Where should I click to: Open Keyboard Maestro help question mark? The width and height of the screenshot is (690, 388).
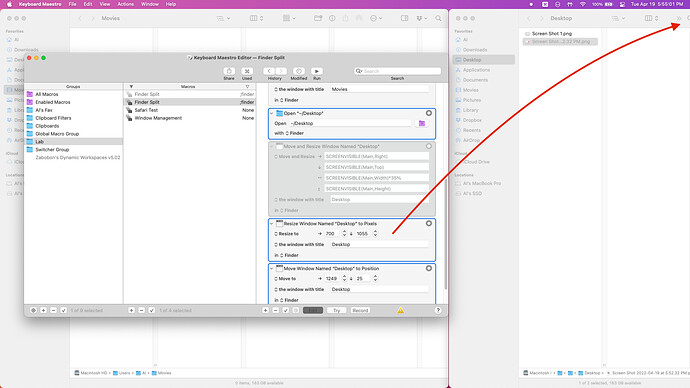click(x=438, y=311)
